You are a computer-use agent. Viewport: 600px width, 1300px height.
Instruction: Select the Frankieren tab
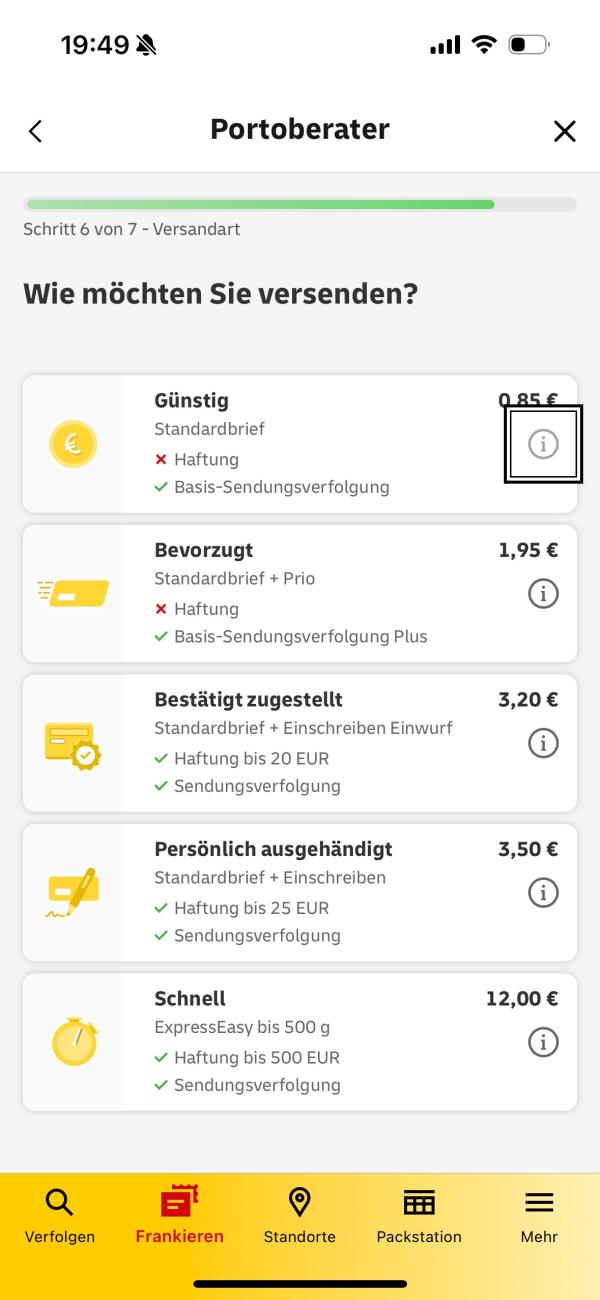pos(180,1215)
